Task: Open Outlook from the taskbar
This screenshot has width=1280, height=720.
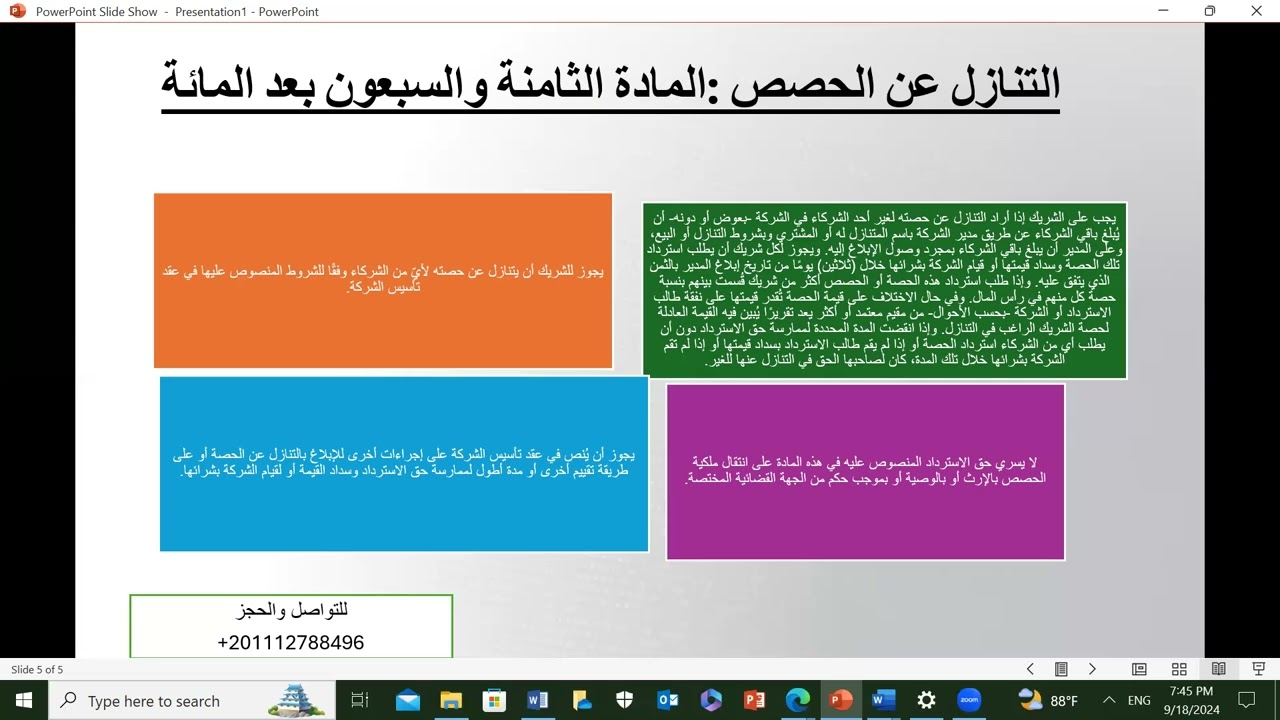Action: [x=667, y=700]
